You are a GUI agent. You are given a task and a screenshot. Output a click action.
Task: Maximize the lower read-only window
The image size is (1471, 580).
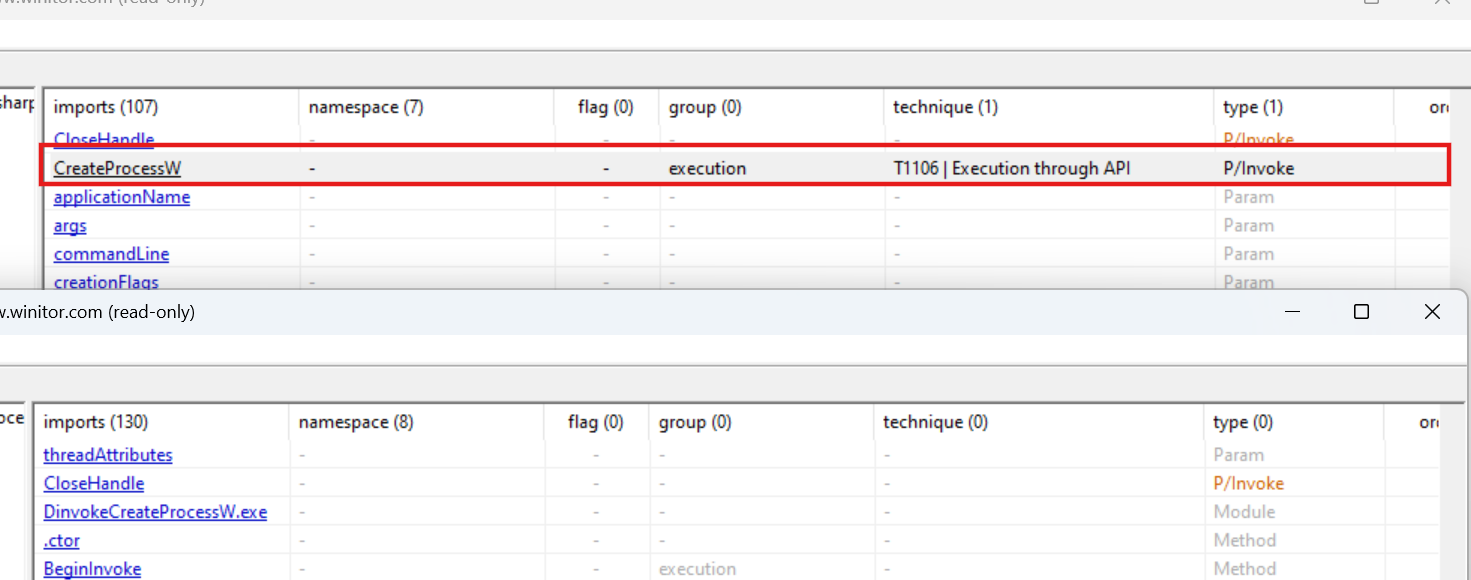click(x=1361, y=312)
